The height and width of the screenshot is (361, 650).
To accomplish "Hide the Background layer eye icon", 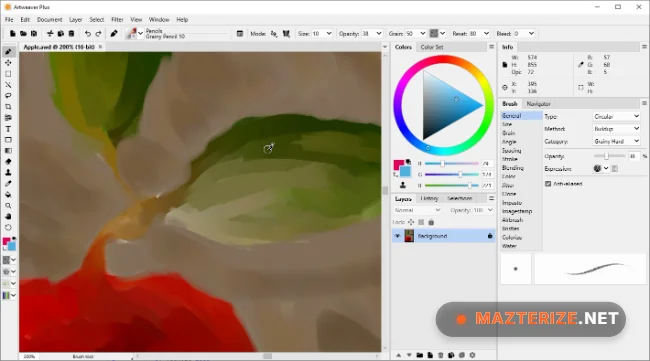I will [398, 236].
